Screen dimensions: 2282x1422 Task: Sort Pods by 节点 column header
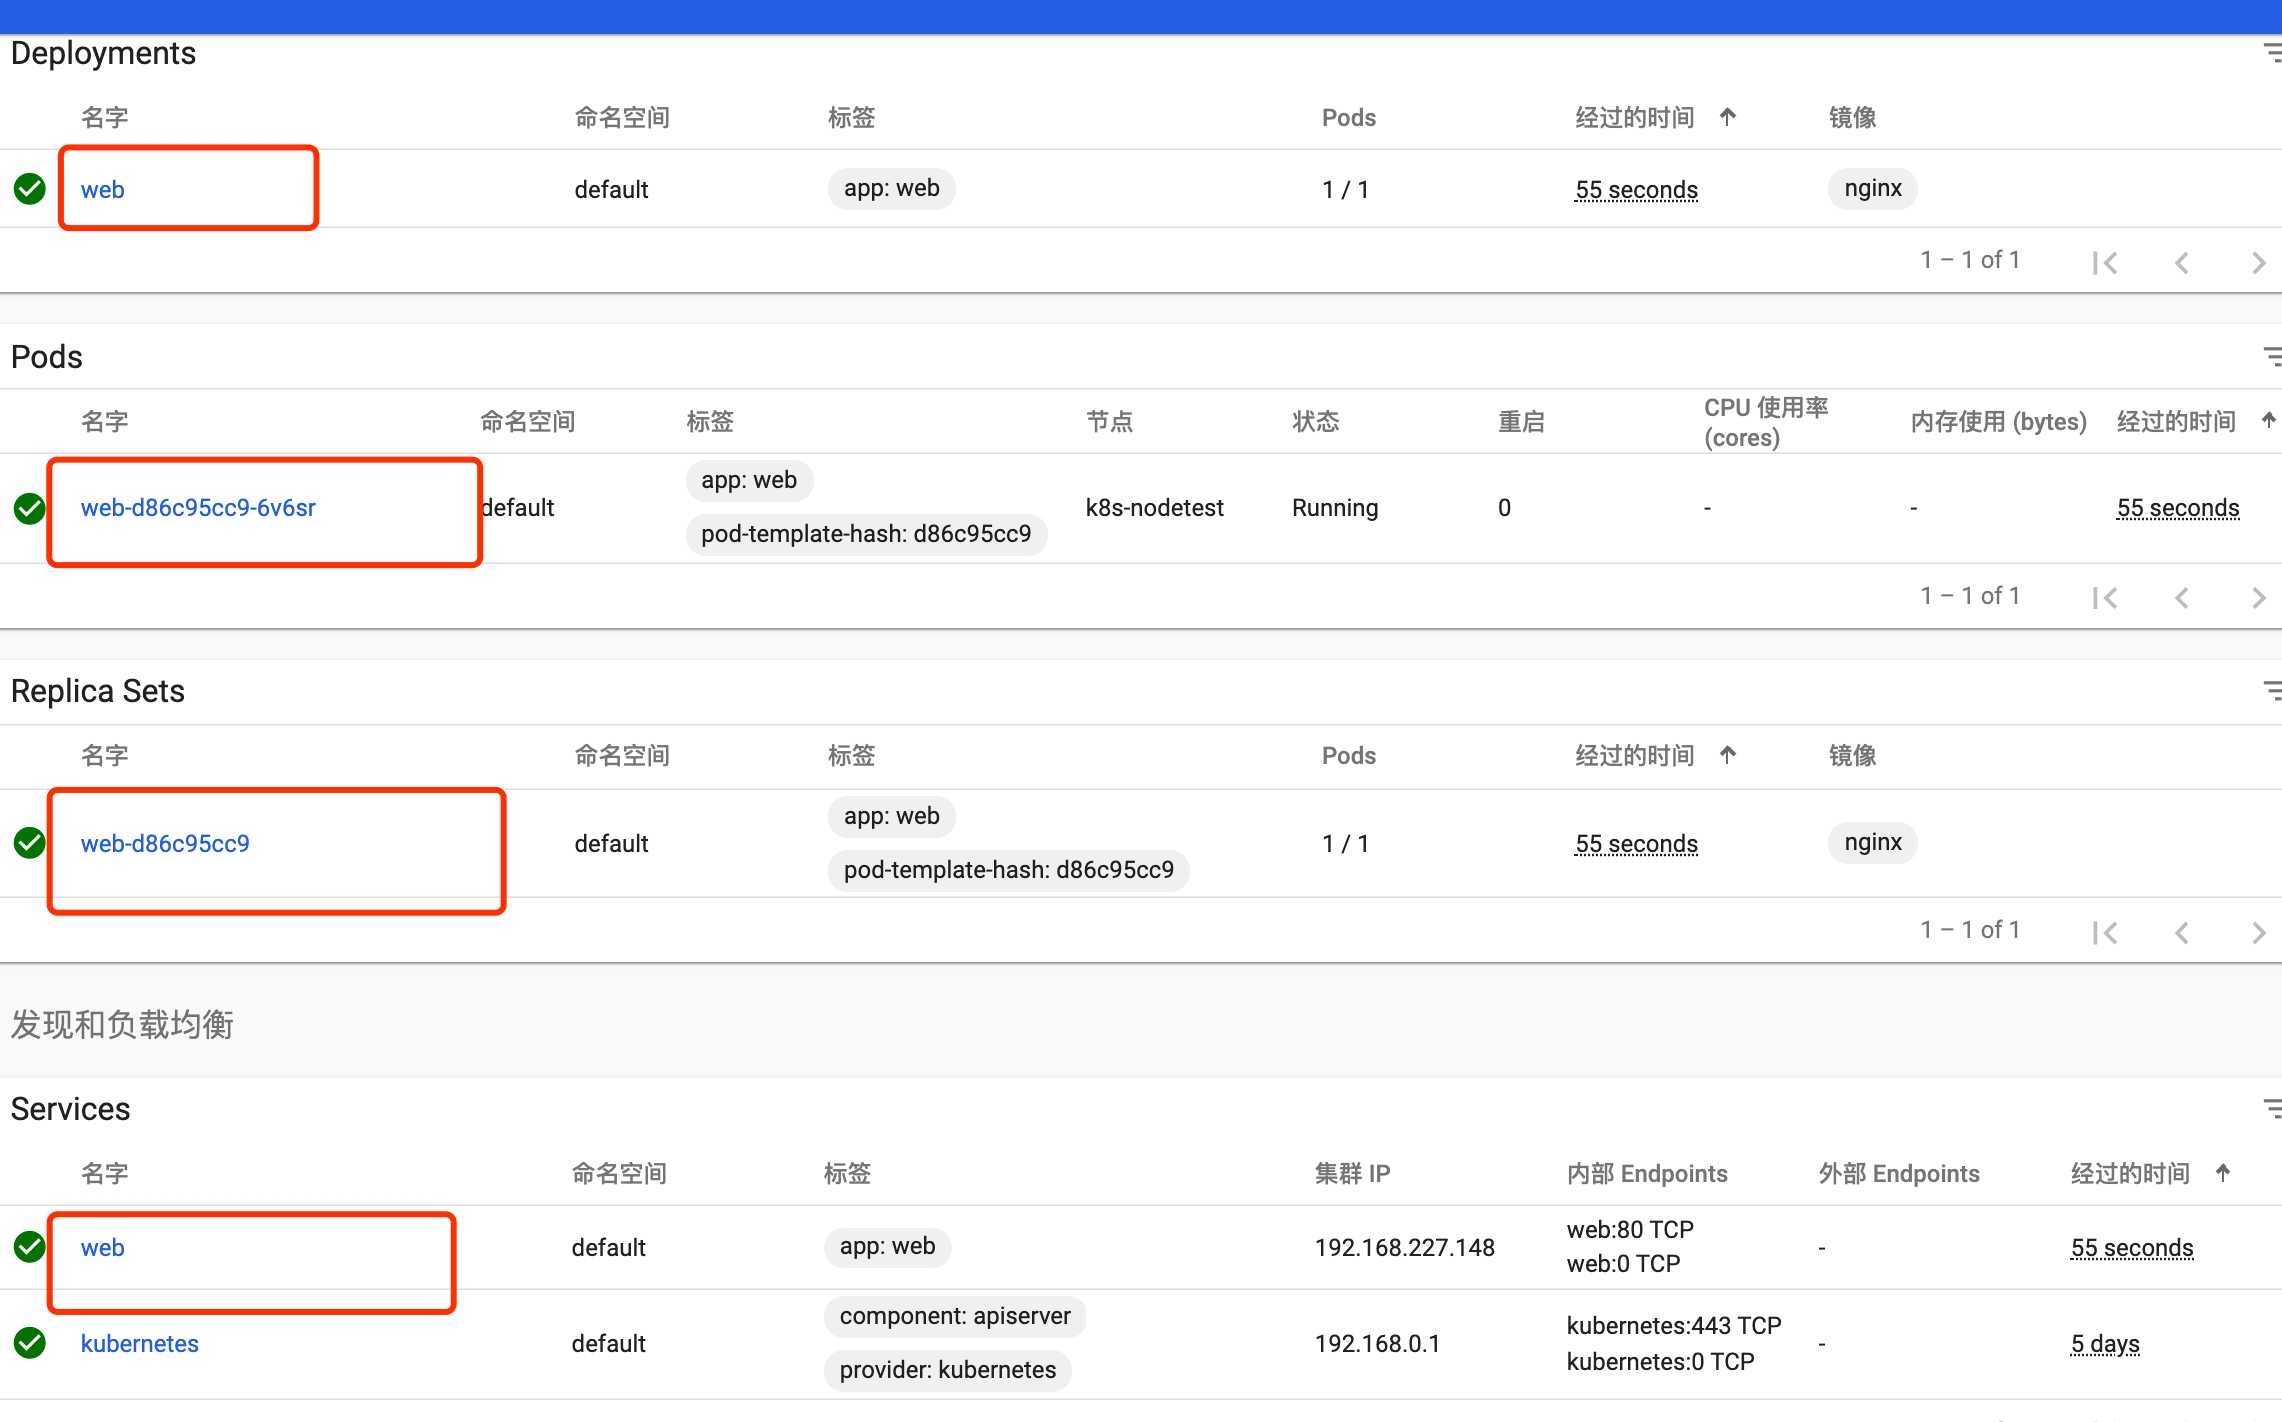point(1109,422)
